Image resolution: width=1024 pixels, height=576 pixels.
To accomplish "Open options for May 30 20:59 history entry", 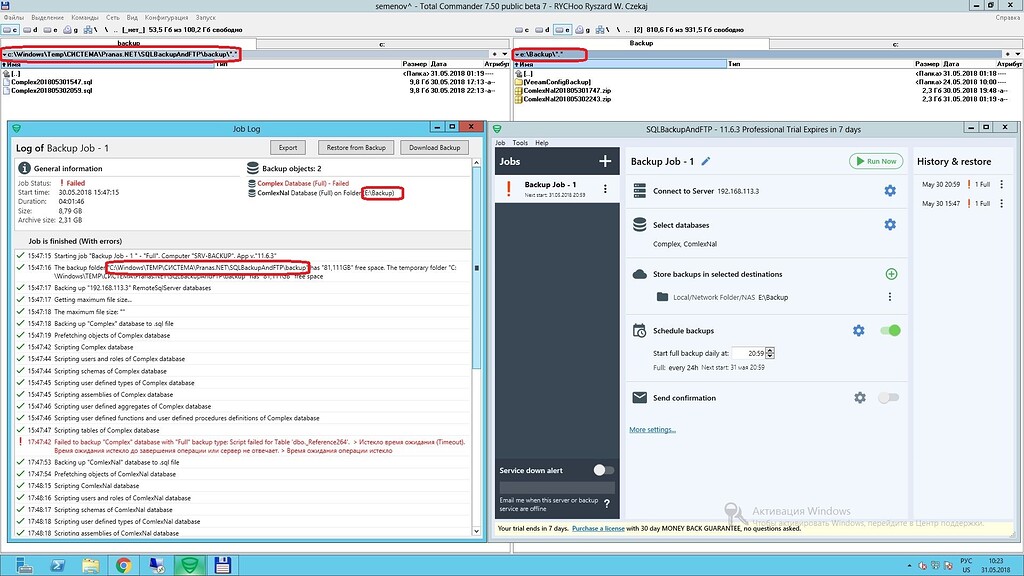I will (1000, 185).
